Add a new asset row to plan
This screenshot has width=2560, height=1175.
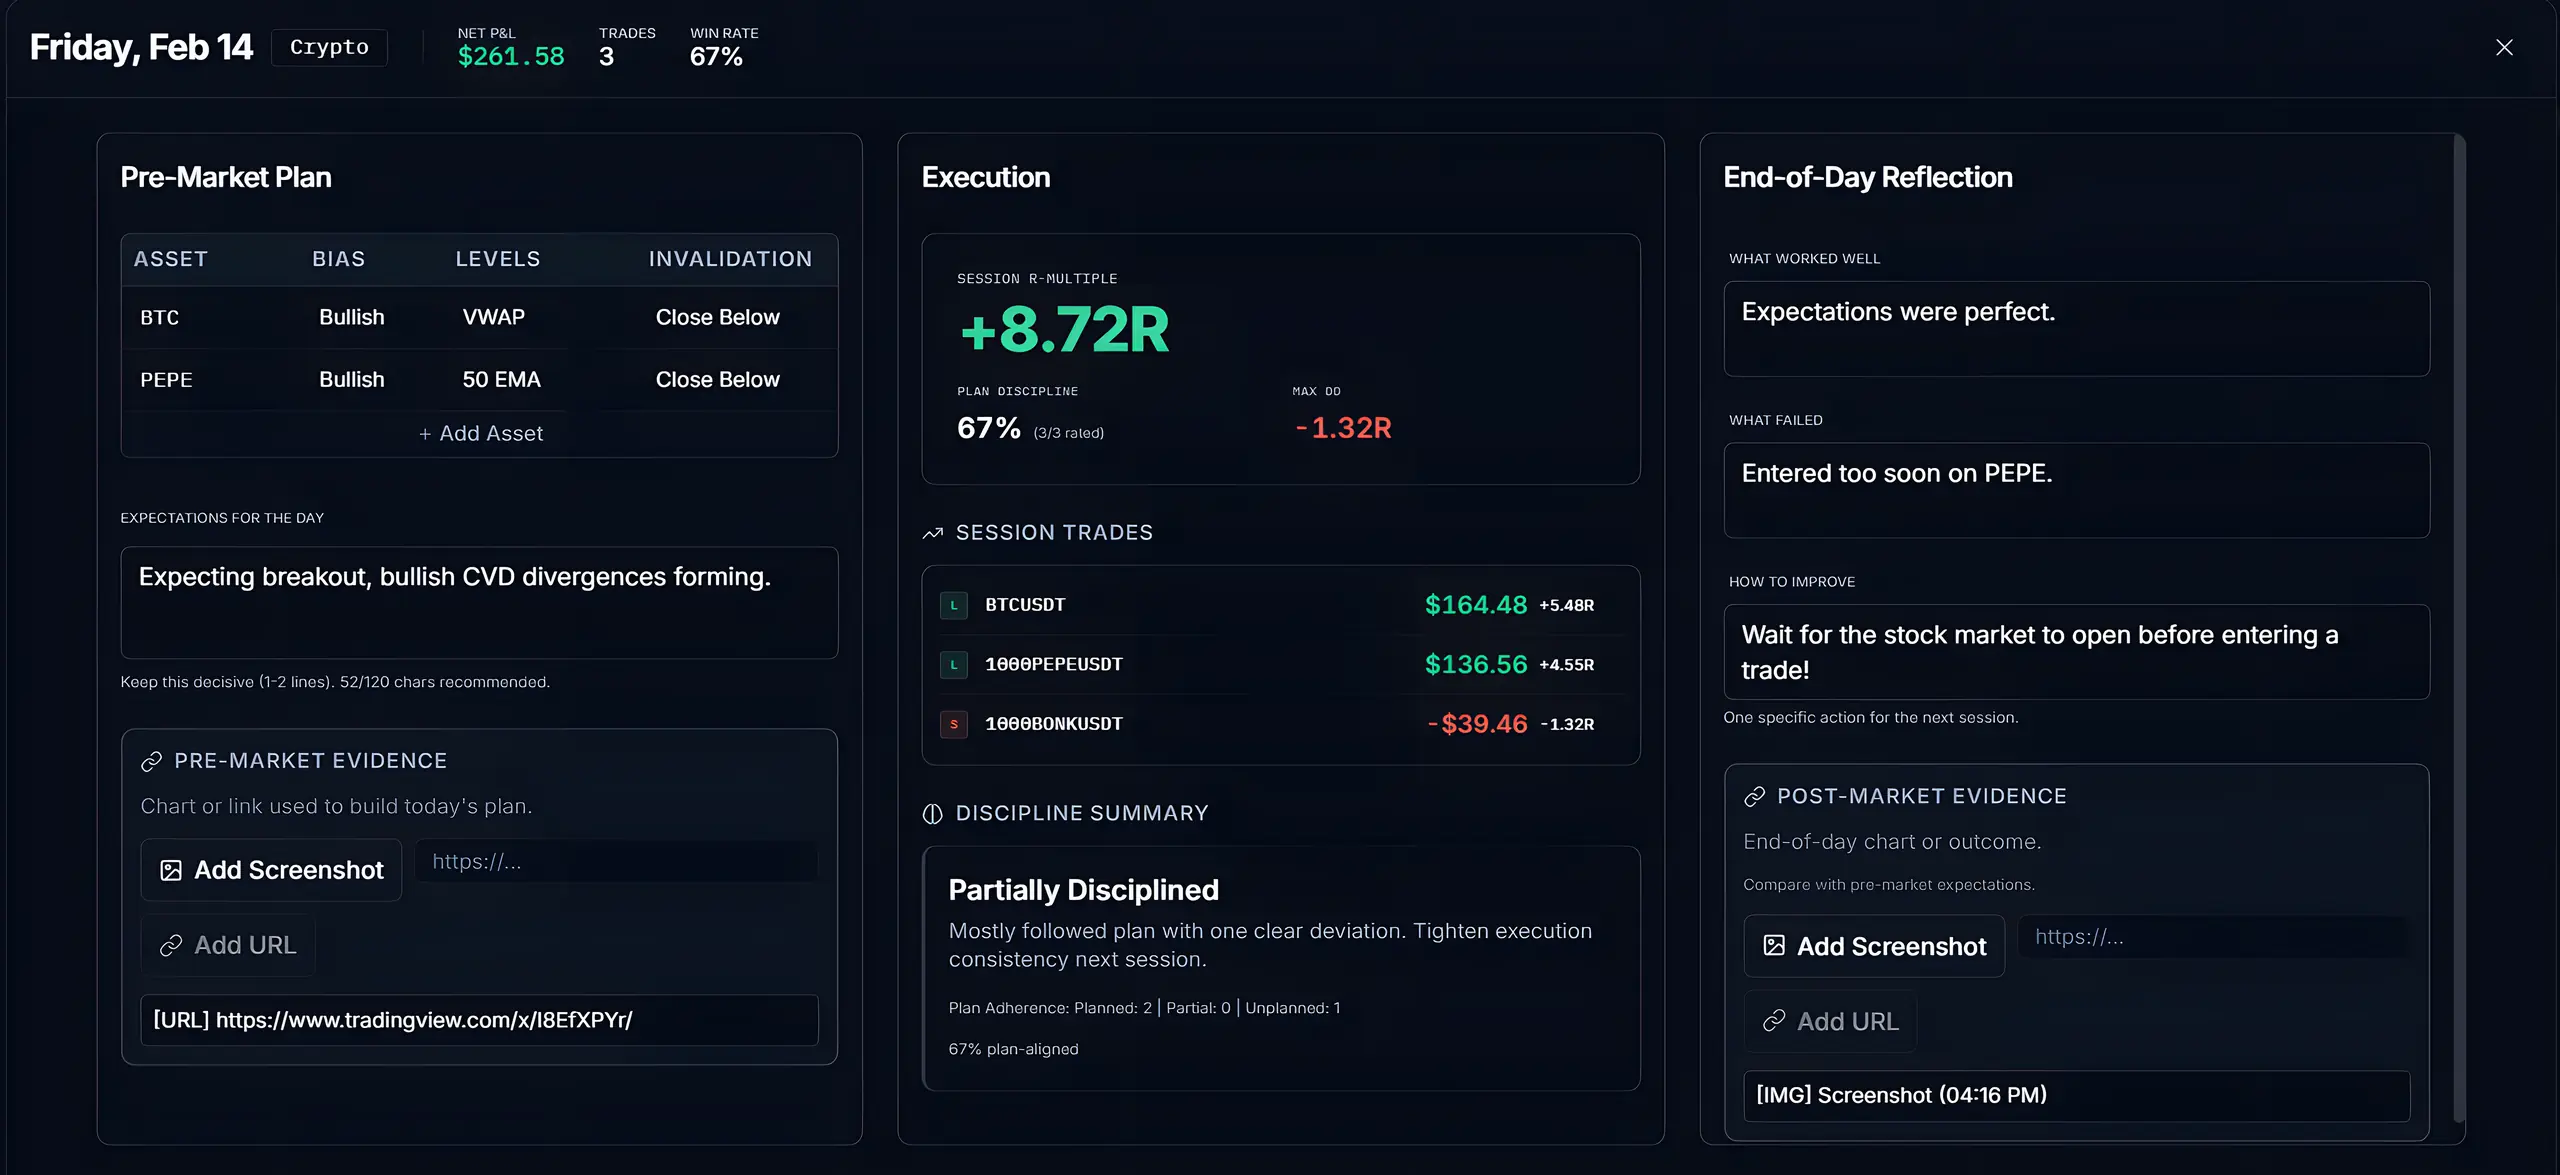coord(480,434)
